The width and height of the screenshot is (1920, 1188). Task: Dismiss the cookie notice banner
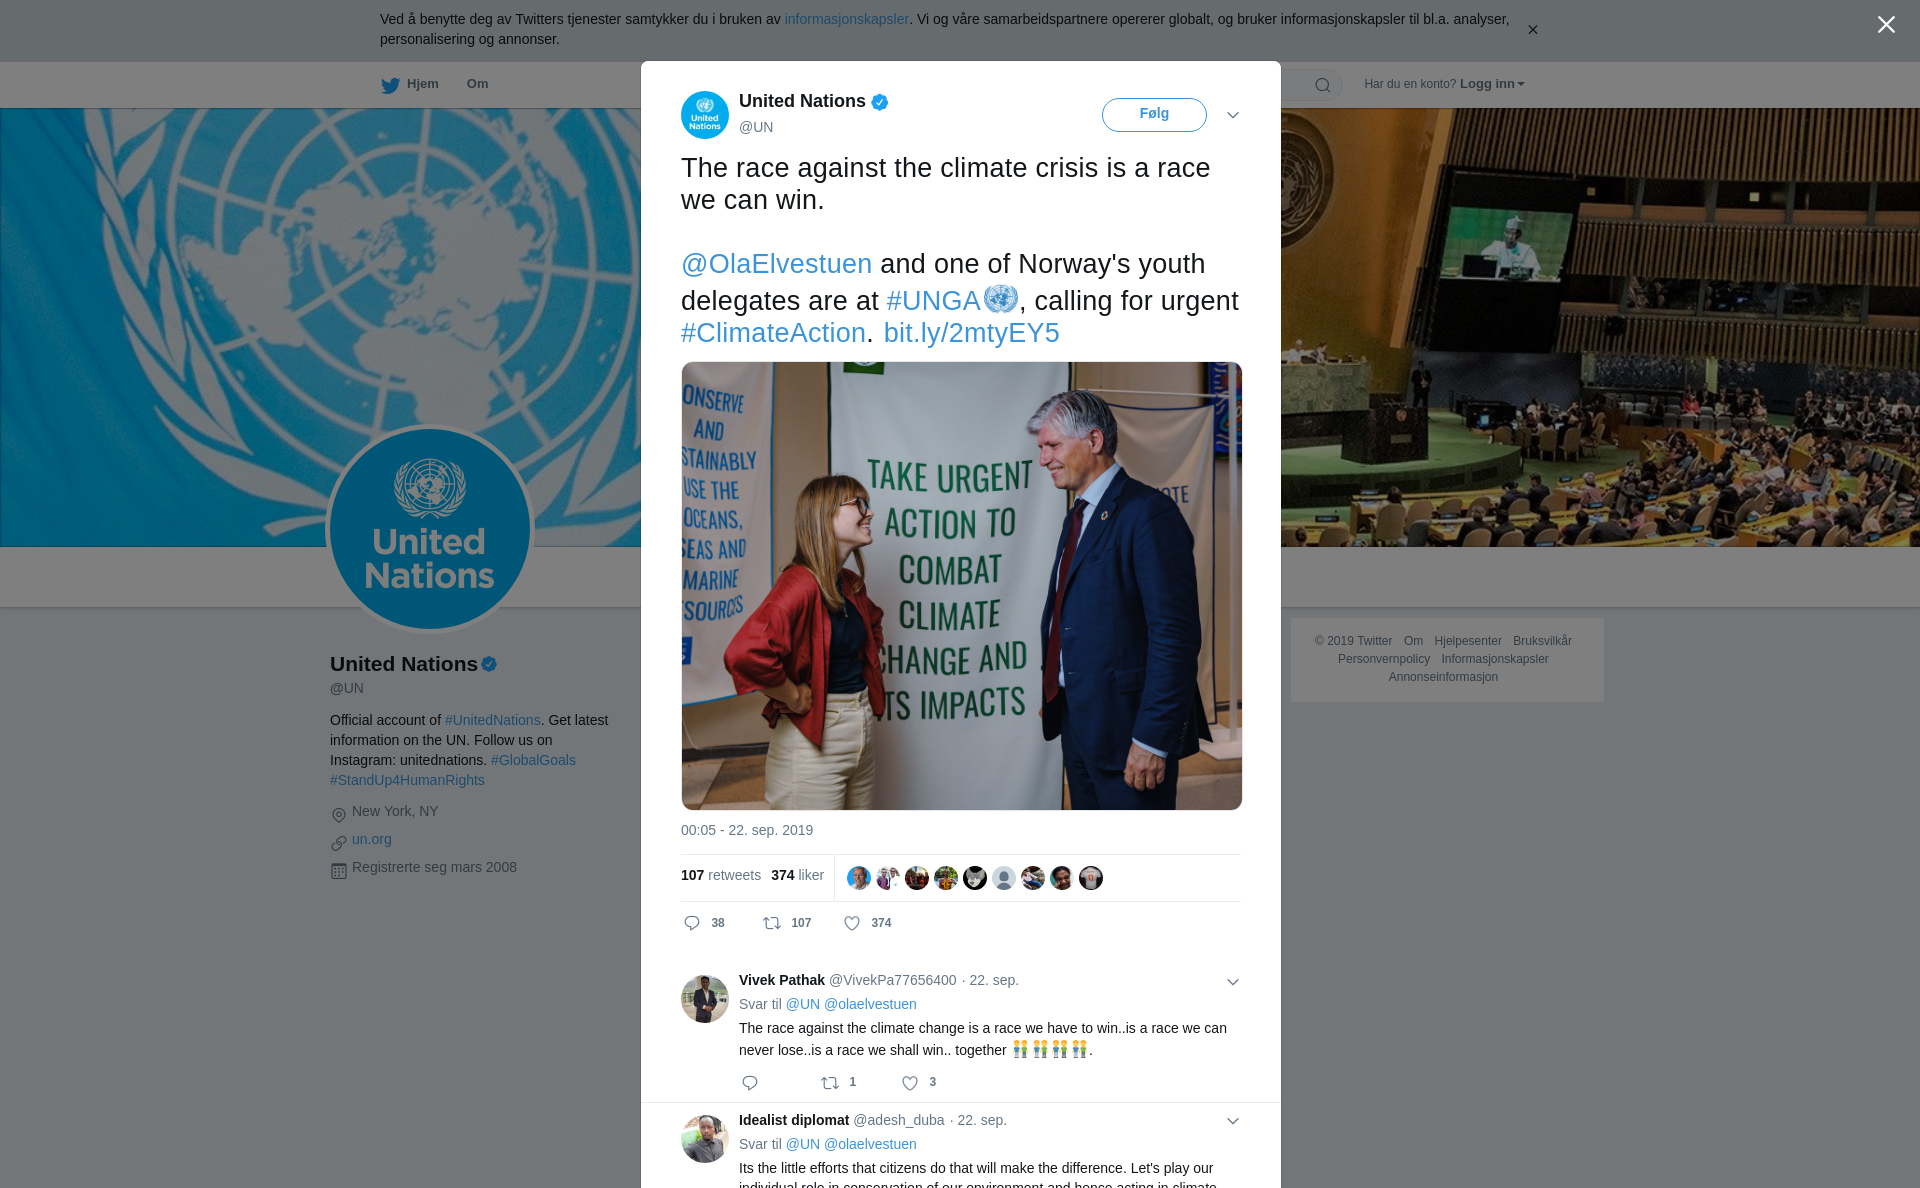point(1532,30)
